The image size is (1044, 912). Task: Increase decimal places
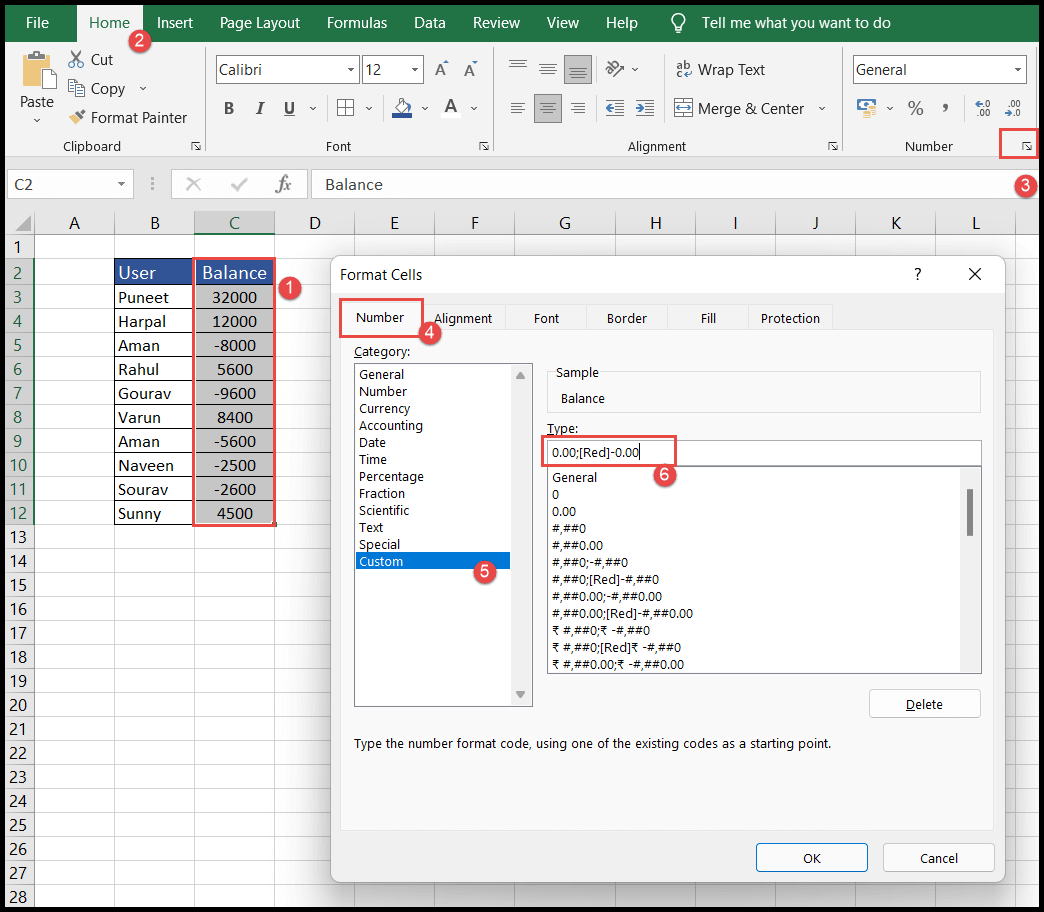982,108
